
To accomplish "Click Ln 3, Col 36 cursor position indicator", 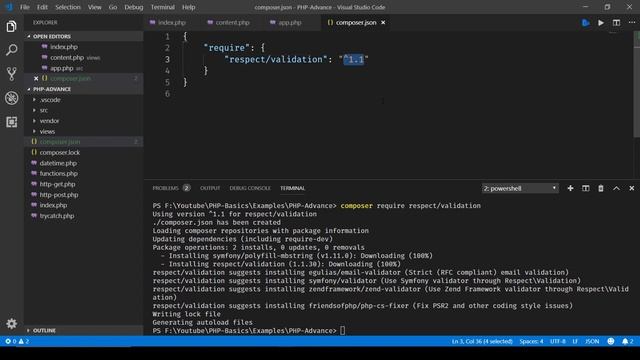I will coord(482,341).
